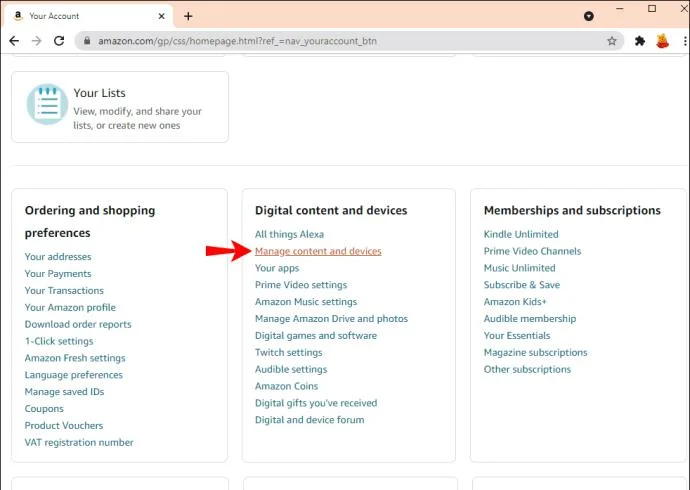
Task: Go to Your apps
Action: [x=277, y=268]
